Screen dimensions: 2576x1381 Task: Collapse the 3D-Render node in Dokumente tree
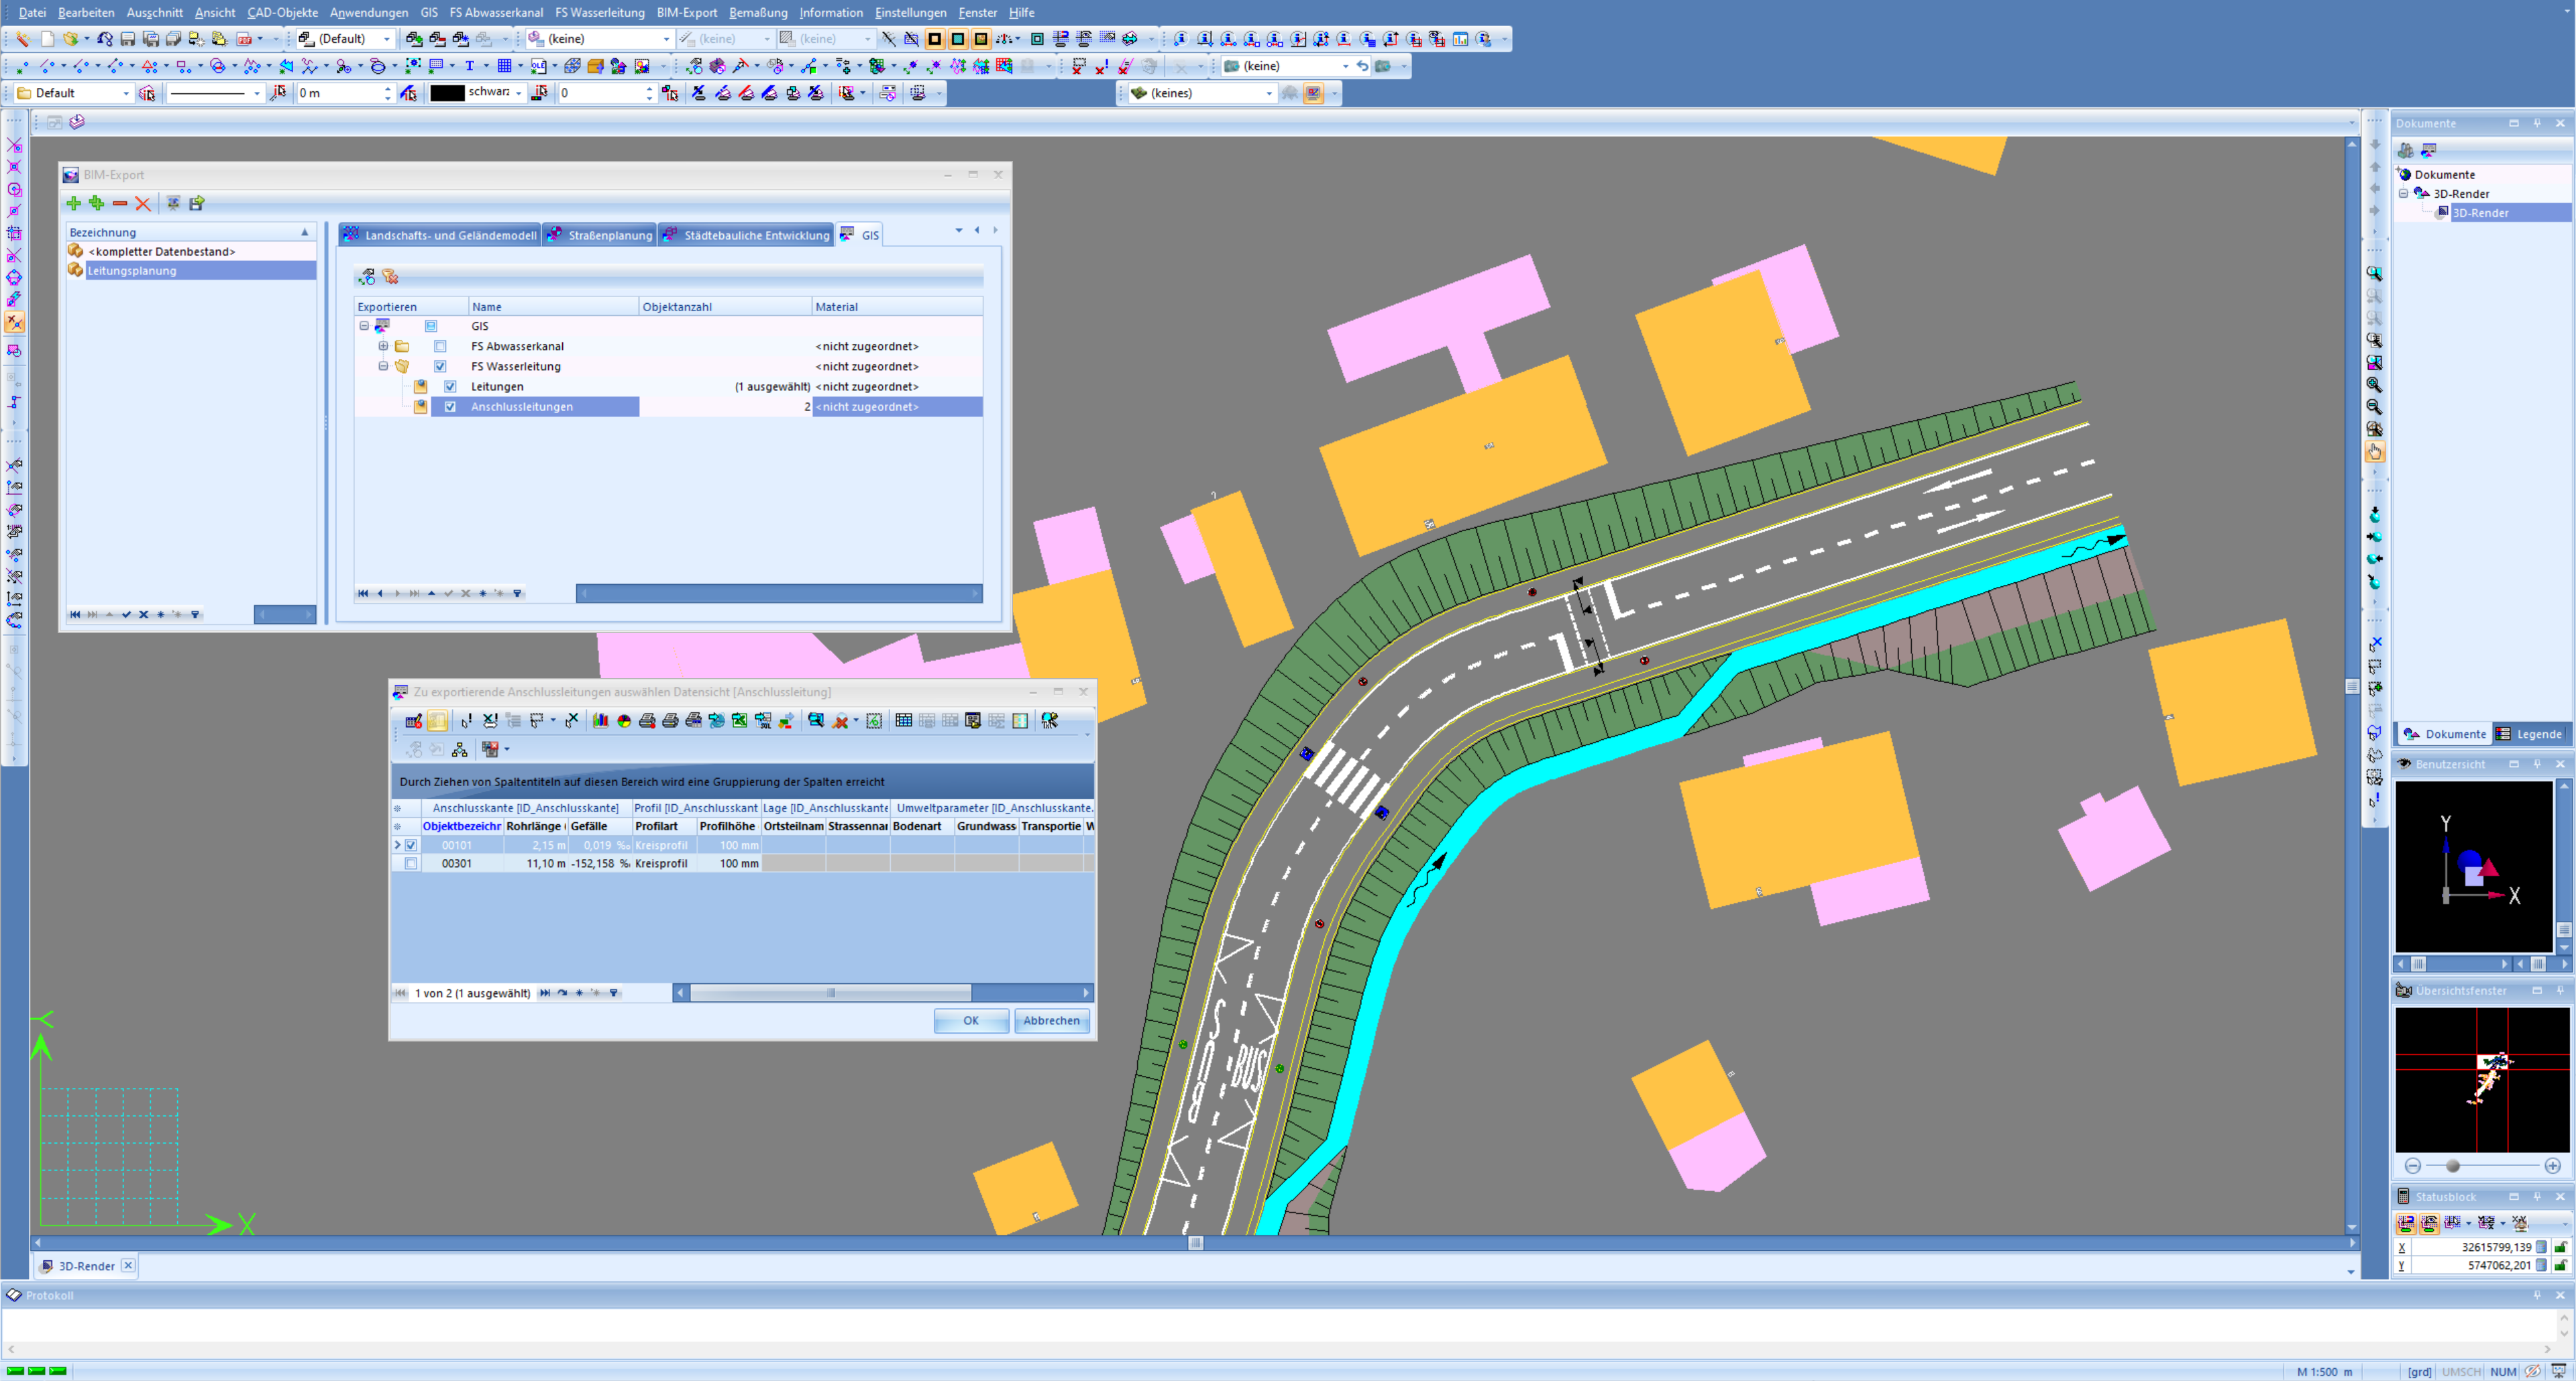tap(2404, 194)
